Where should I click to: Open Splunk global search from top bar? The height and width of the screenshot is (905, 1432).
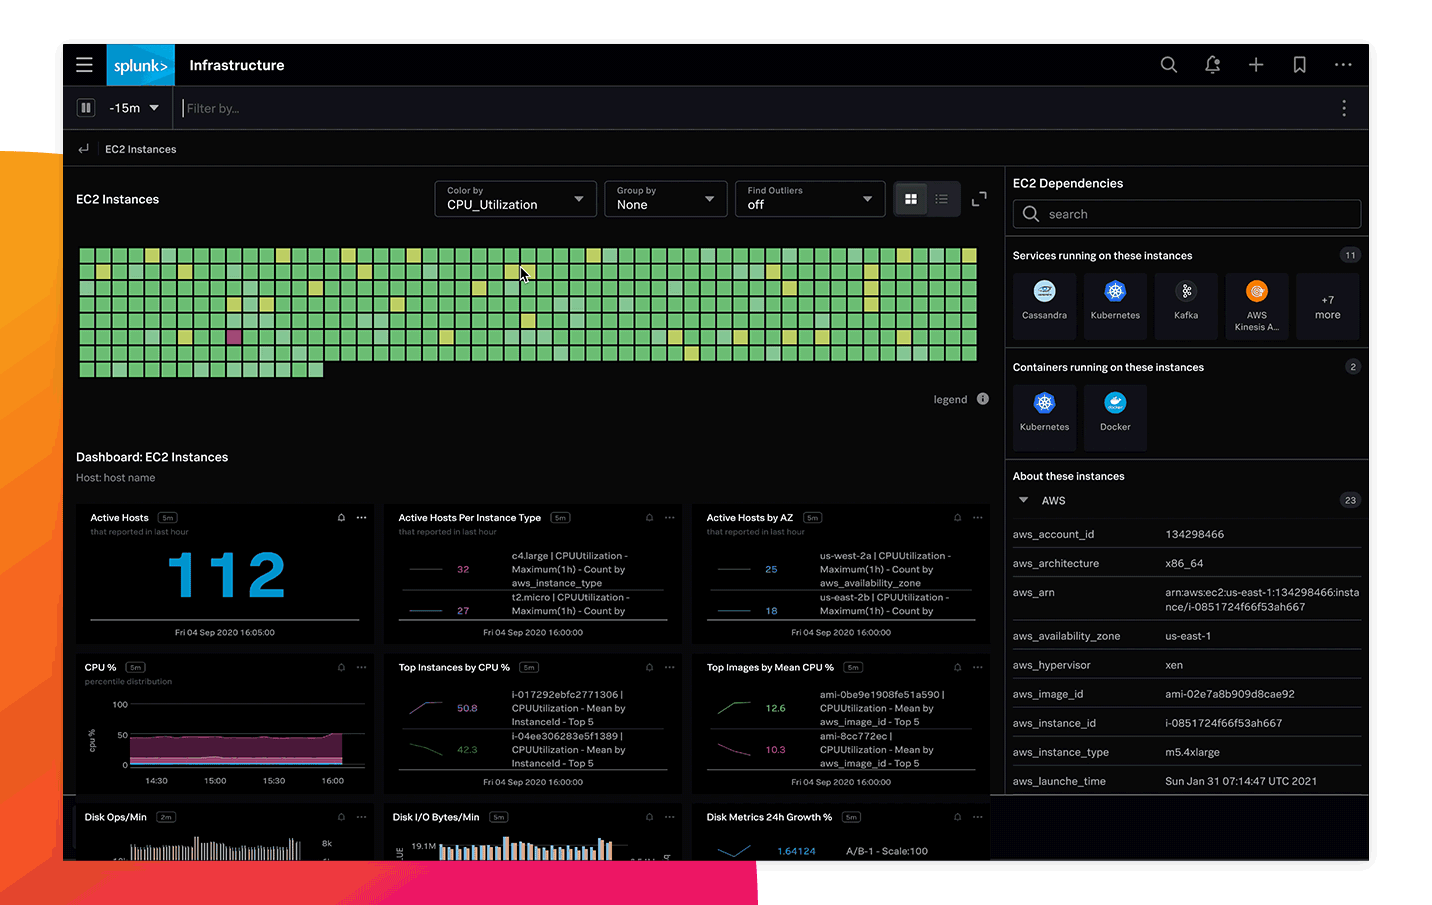click(x=1168, y=64)
